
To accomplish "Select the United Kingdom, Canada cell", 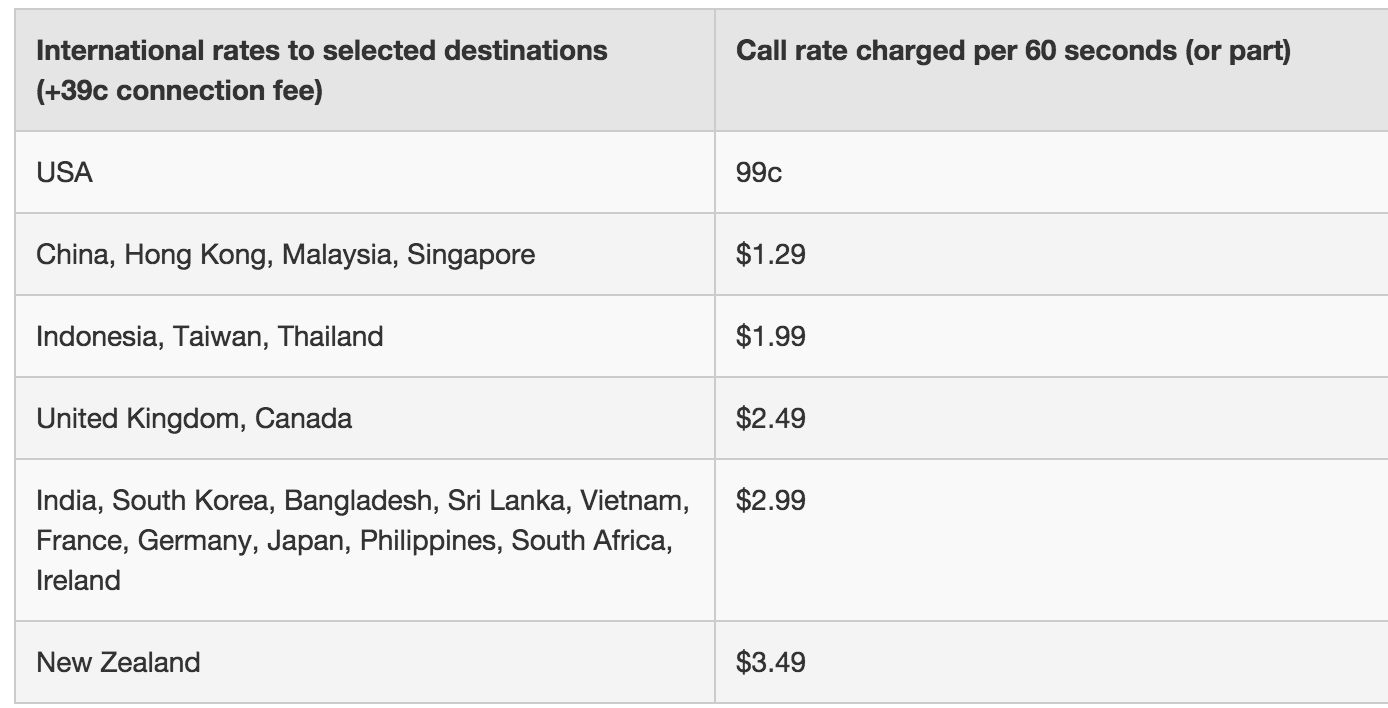I will (x=194, y=418).
